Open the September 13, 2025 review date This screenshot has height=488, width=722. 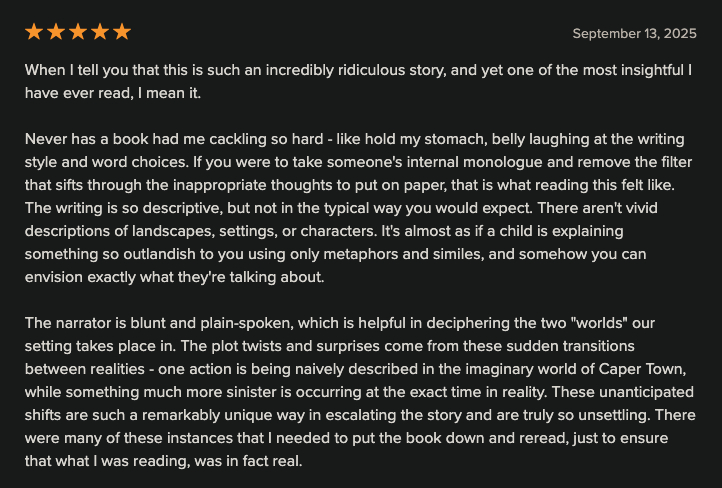click(634, 33)
